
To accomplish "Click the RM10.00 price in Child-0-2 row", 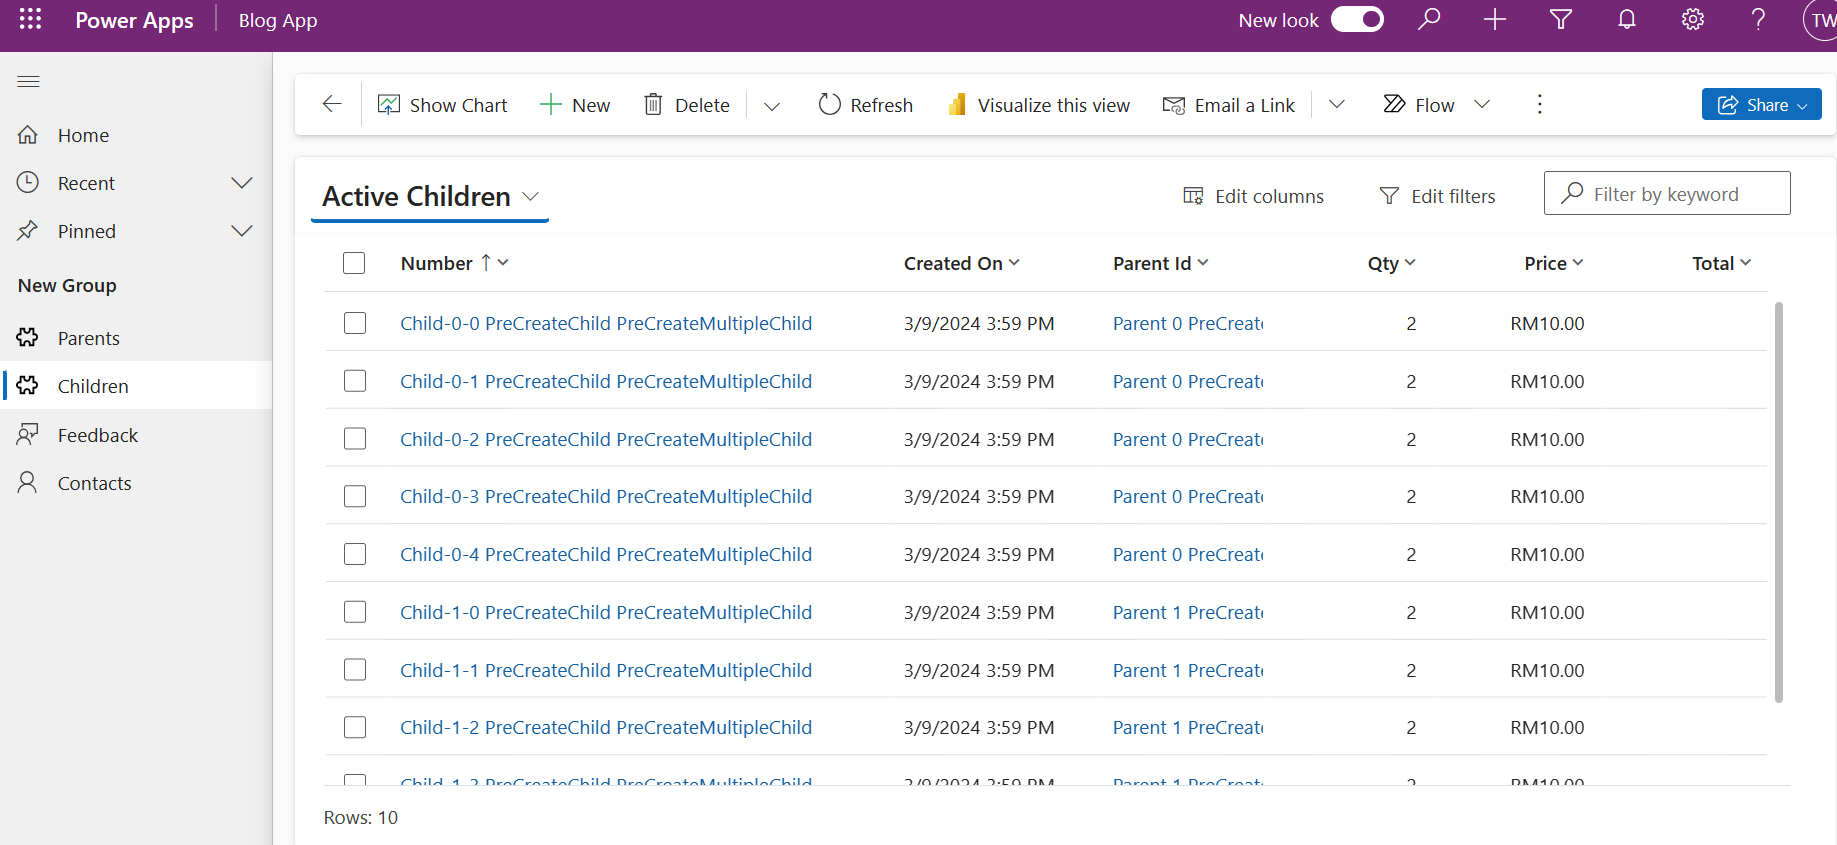I will click(1547, 439).
